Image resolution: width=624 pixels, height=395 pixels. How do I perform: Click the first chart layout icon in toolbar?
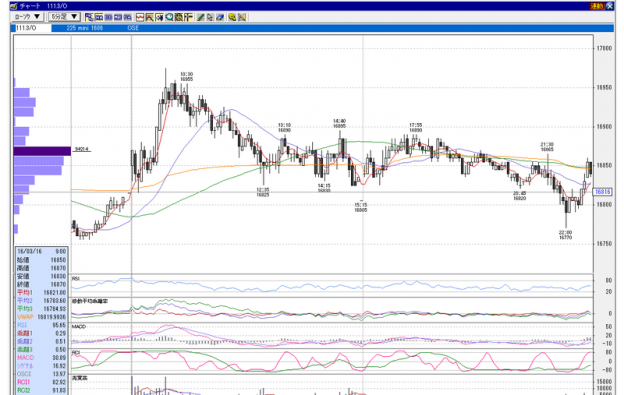click(x=89, y=17)
